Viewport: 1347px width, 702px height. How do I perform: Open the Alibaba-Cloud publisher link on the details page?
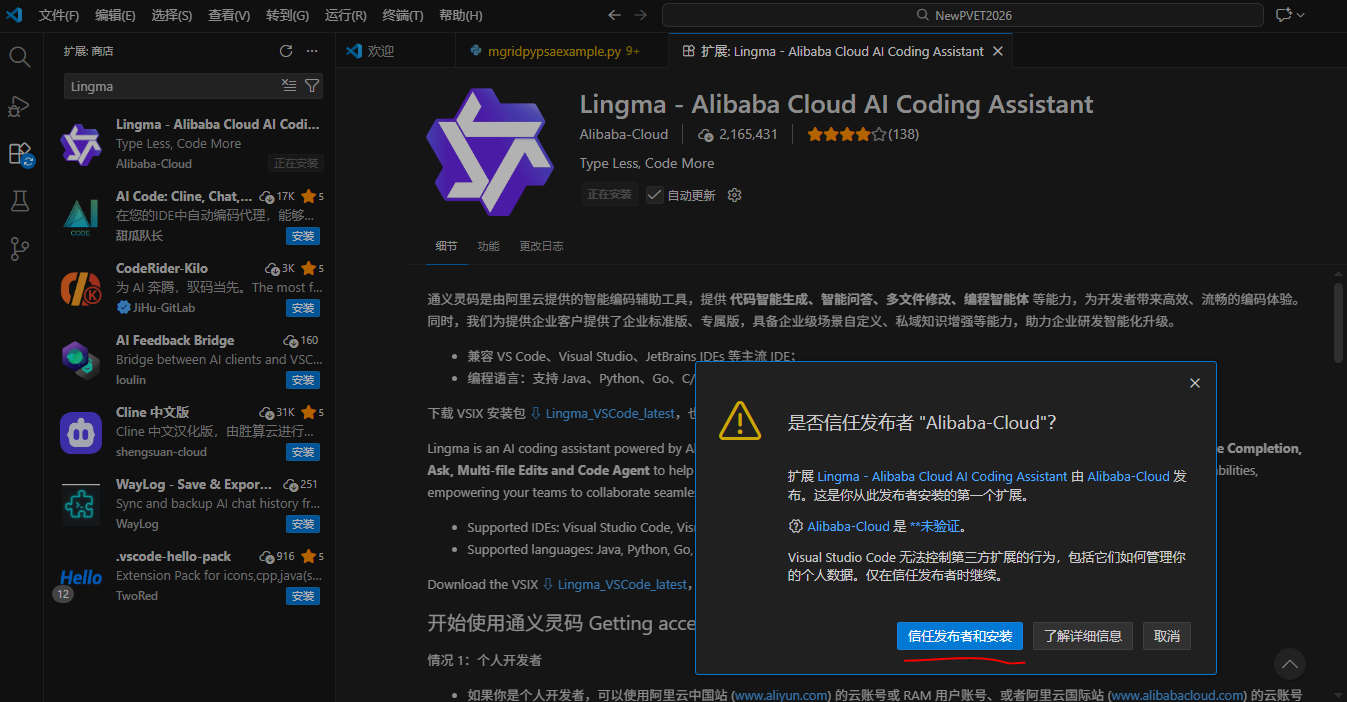[624, 134]
